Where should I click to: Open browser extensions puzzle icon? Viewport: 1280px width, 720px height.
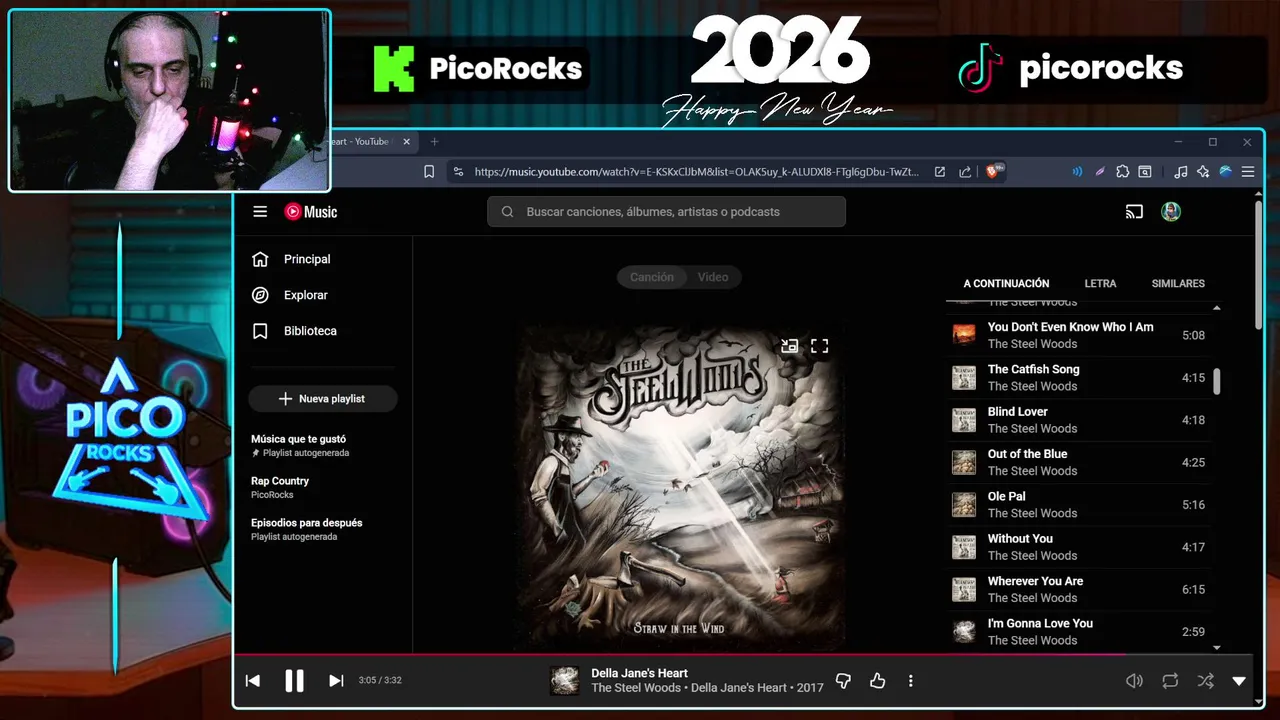(1123, 172)
